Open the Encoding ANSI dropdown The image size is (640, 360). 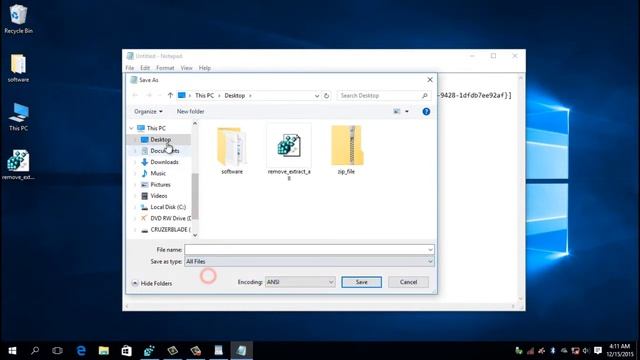[300, 282]
